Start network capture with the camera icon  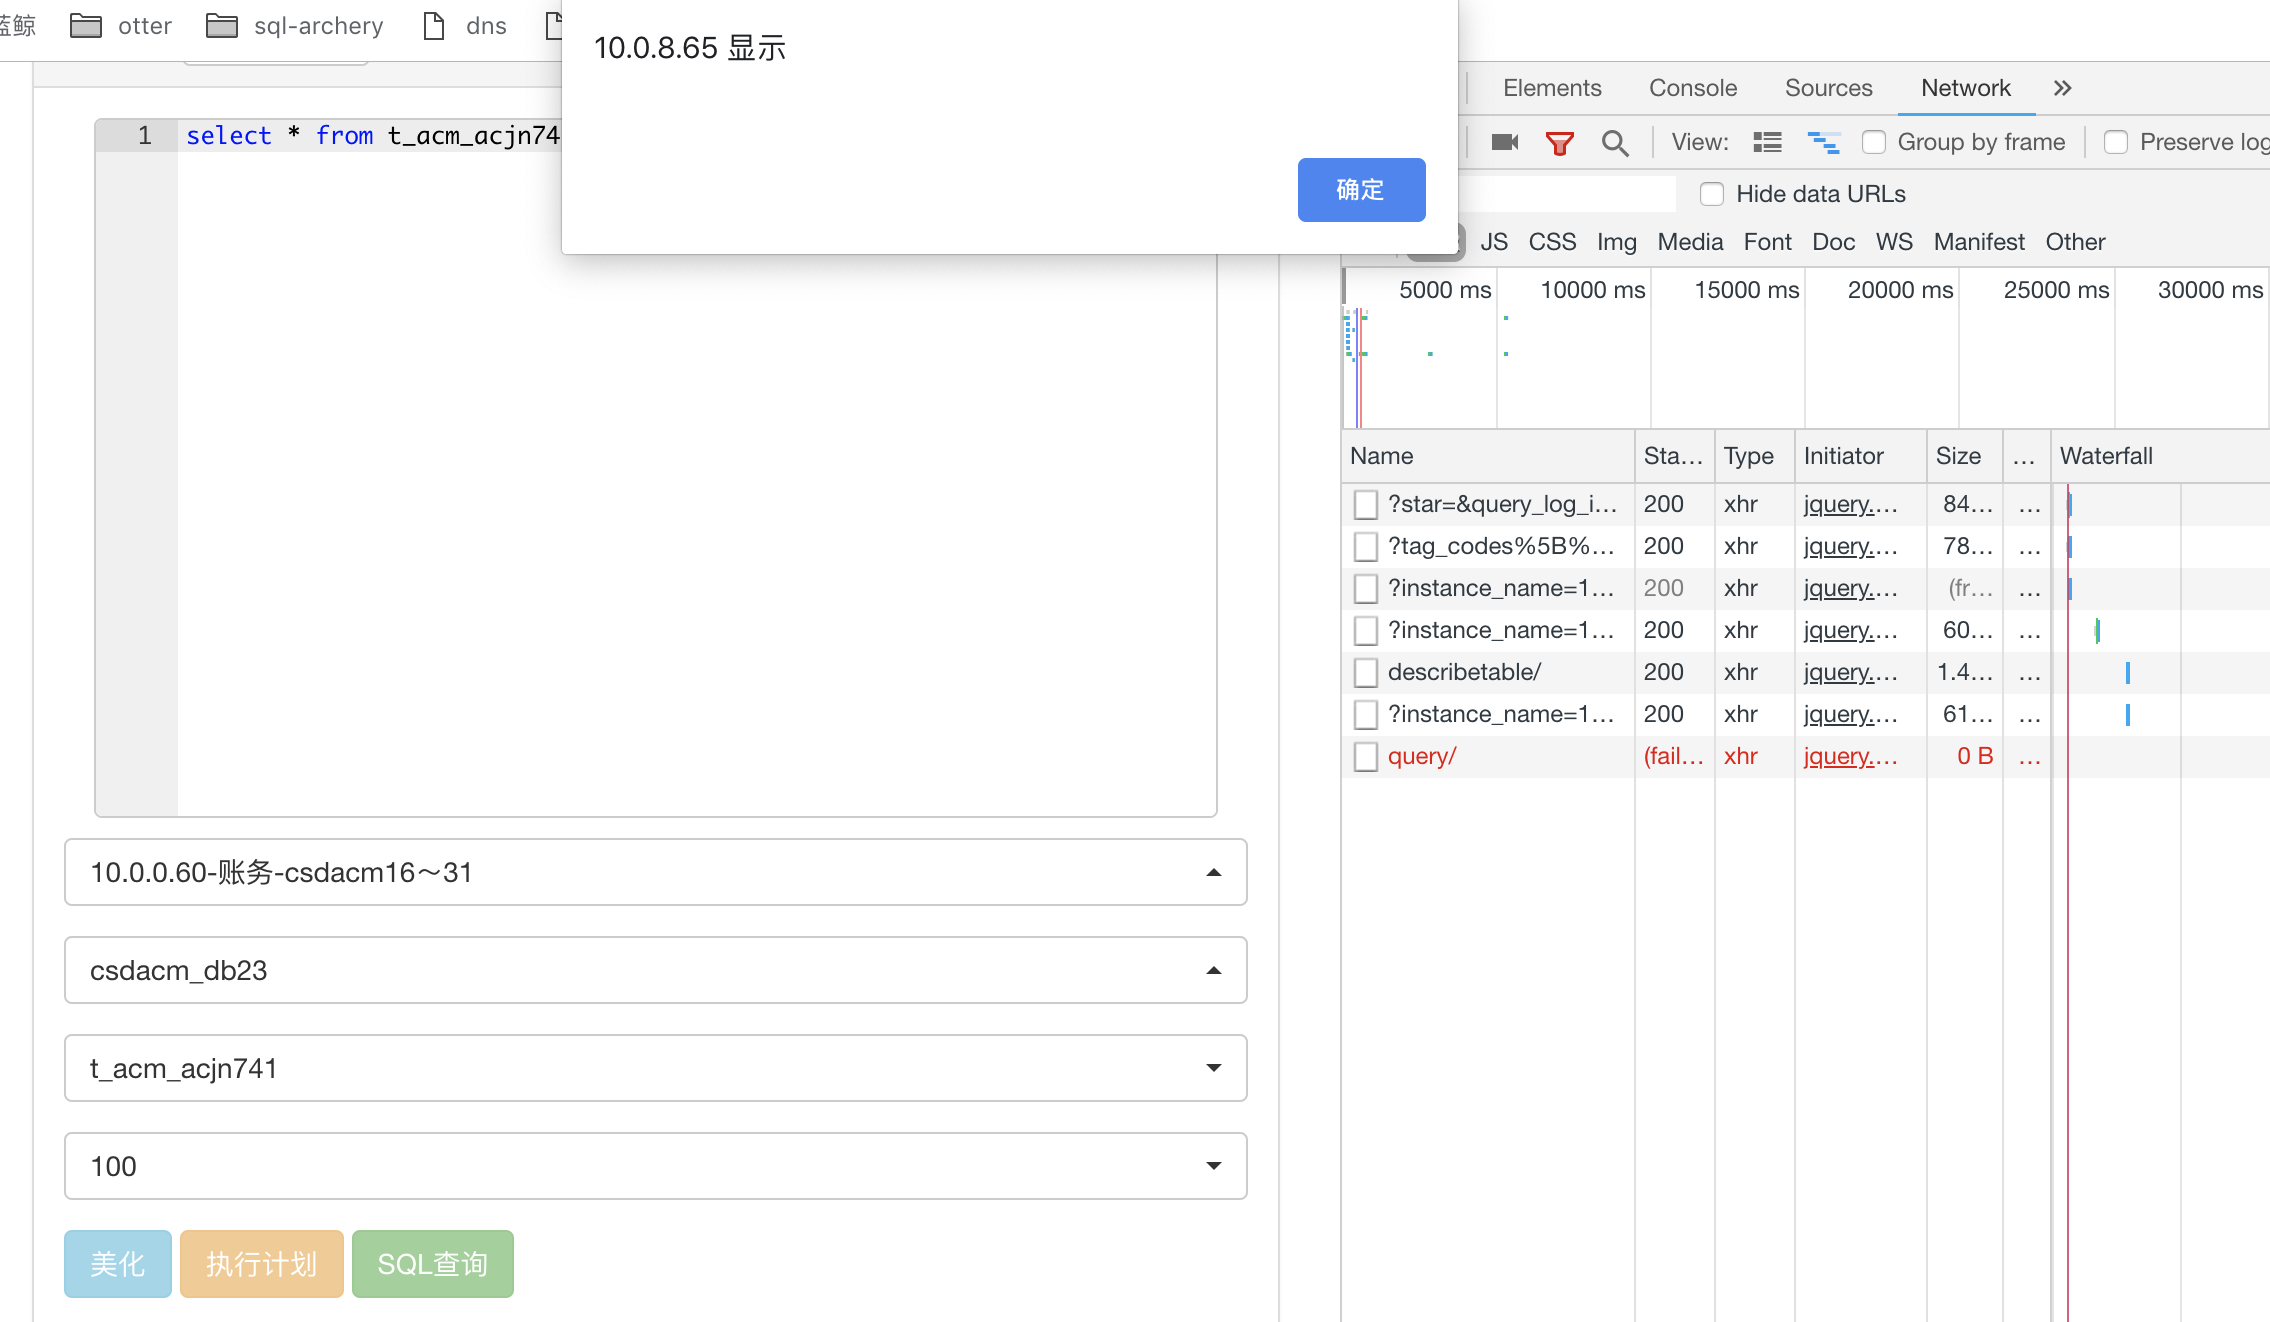tap(1505, 142)
